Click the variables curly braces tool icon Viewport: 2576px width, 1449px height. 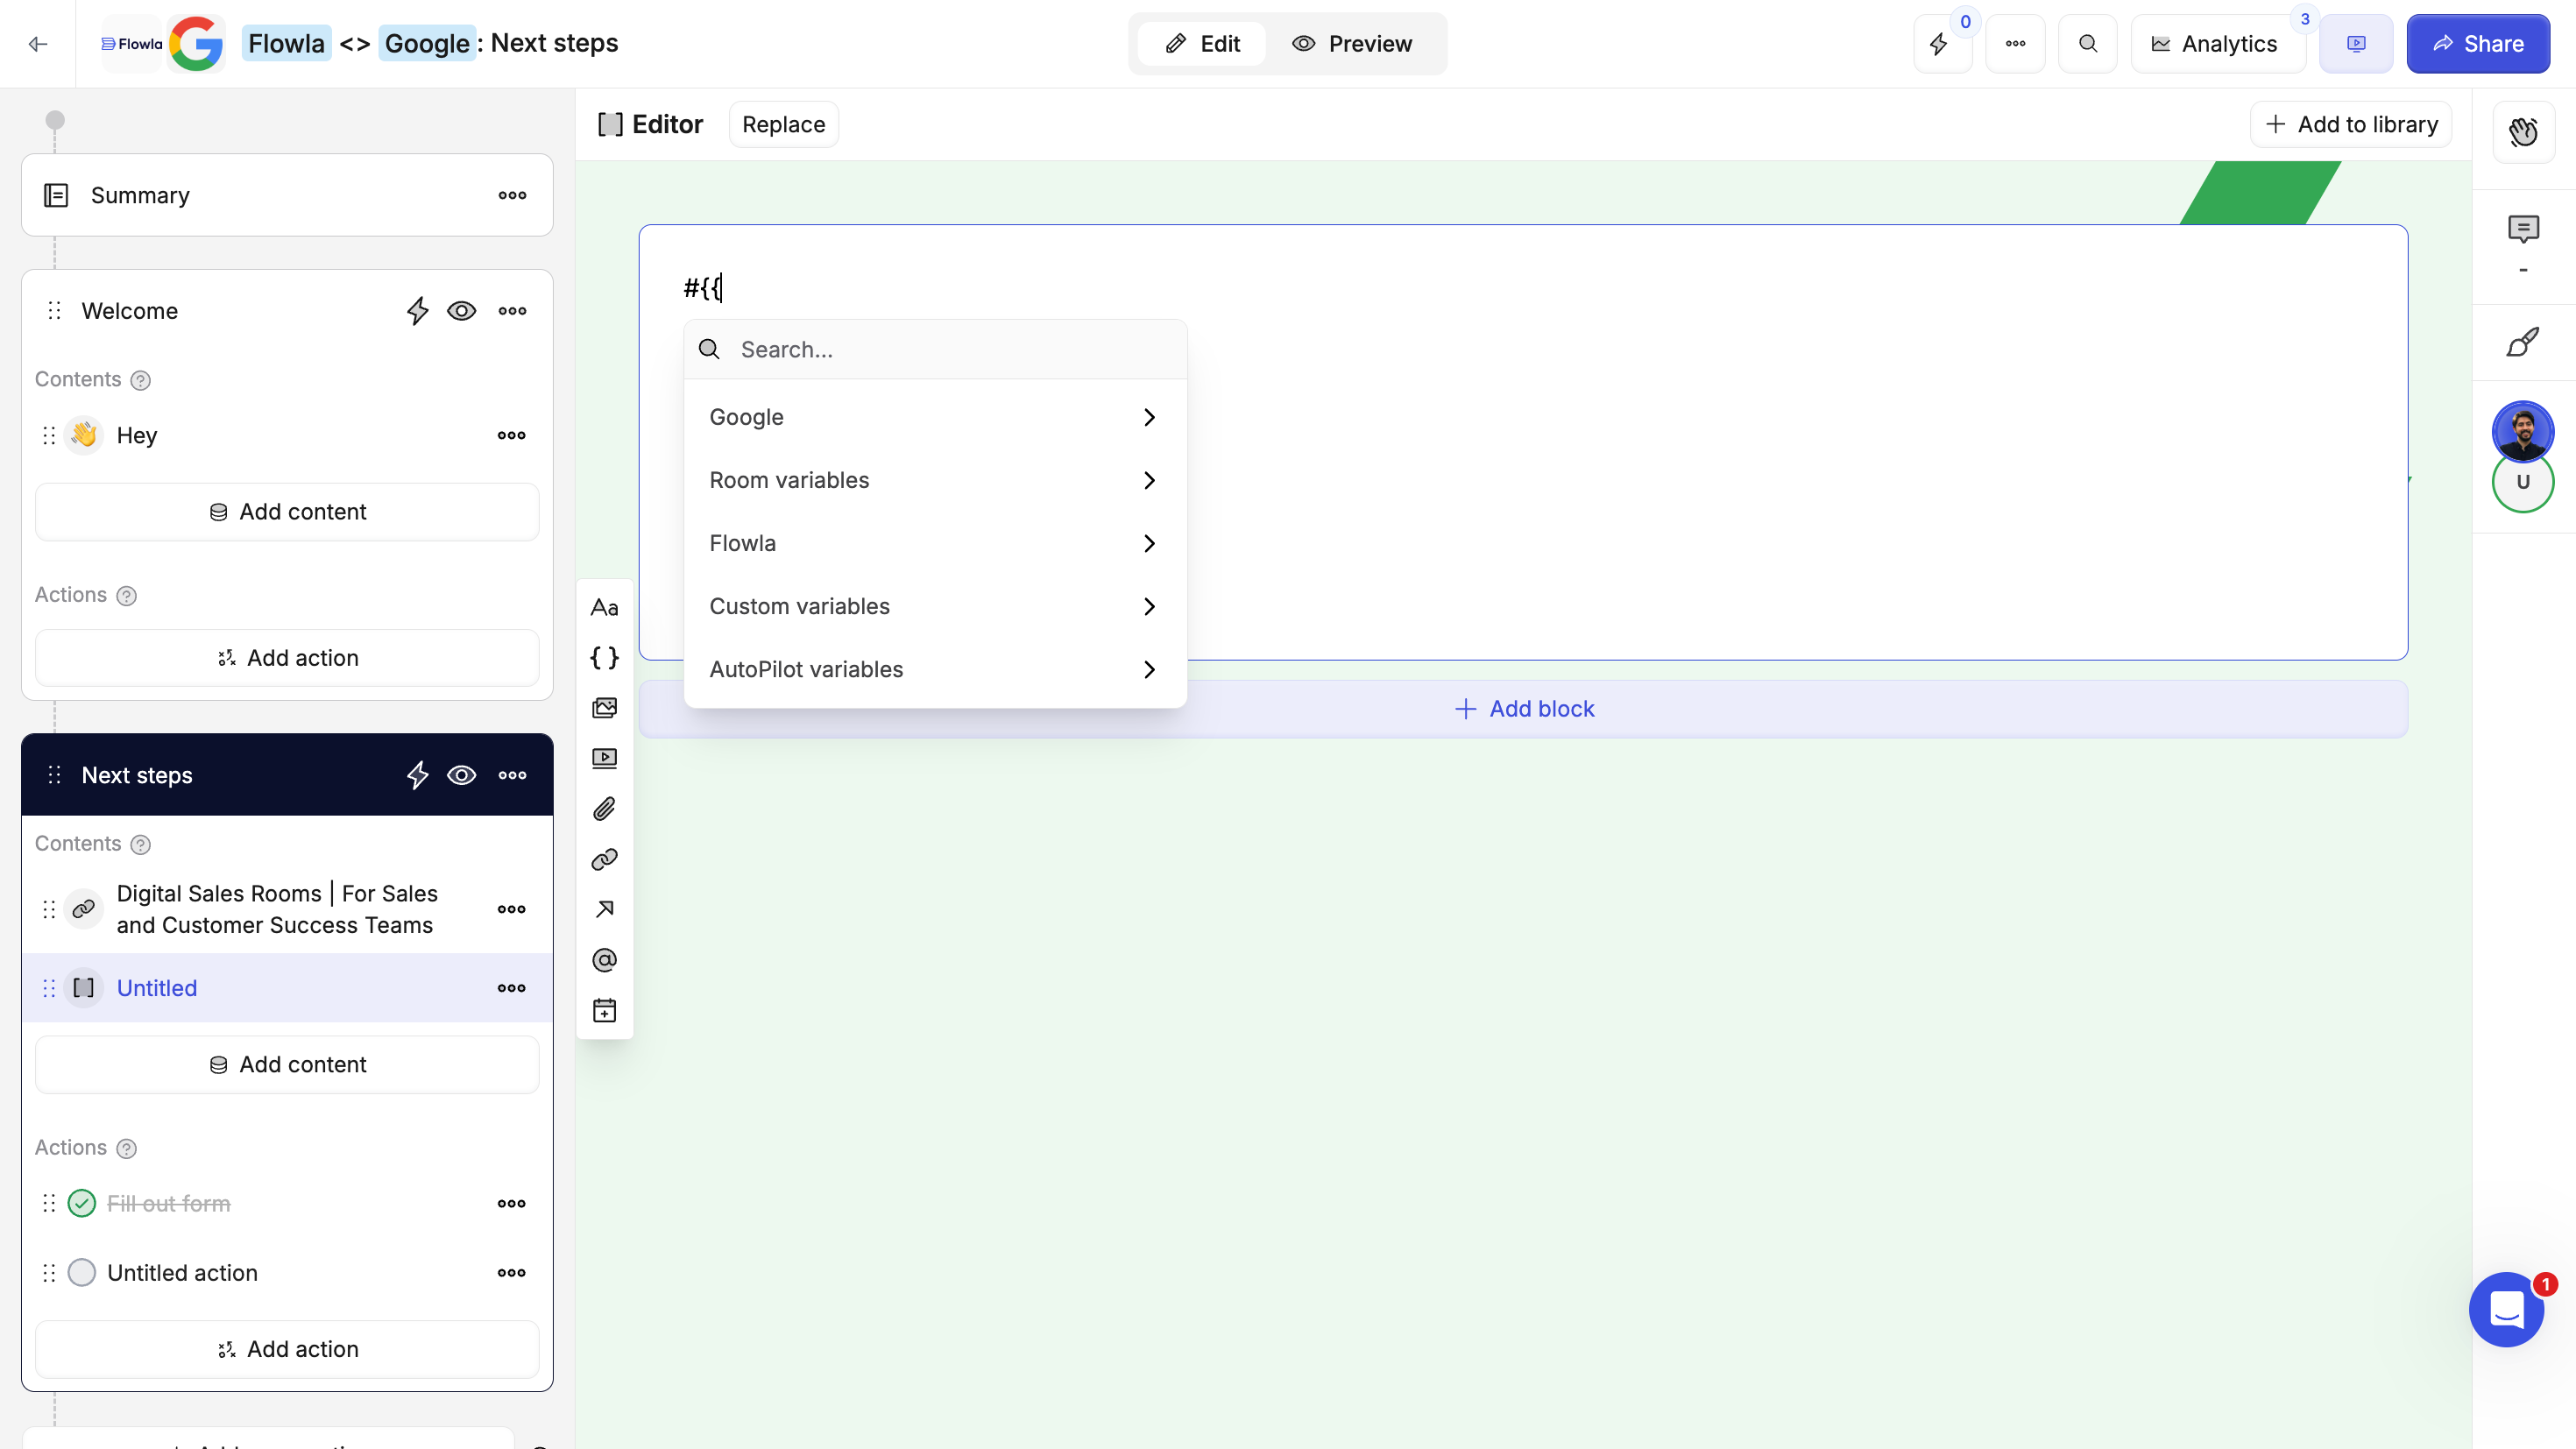coord(604,658)
